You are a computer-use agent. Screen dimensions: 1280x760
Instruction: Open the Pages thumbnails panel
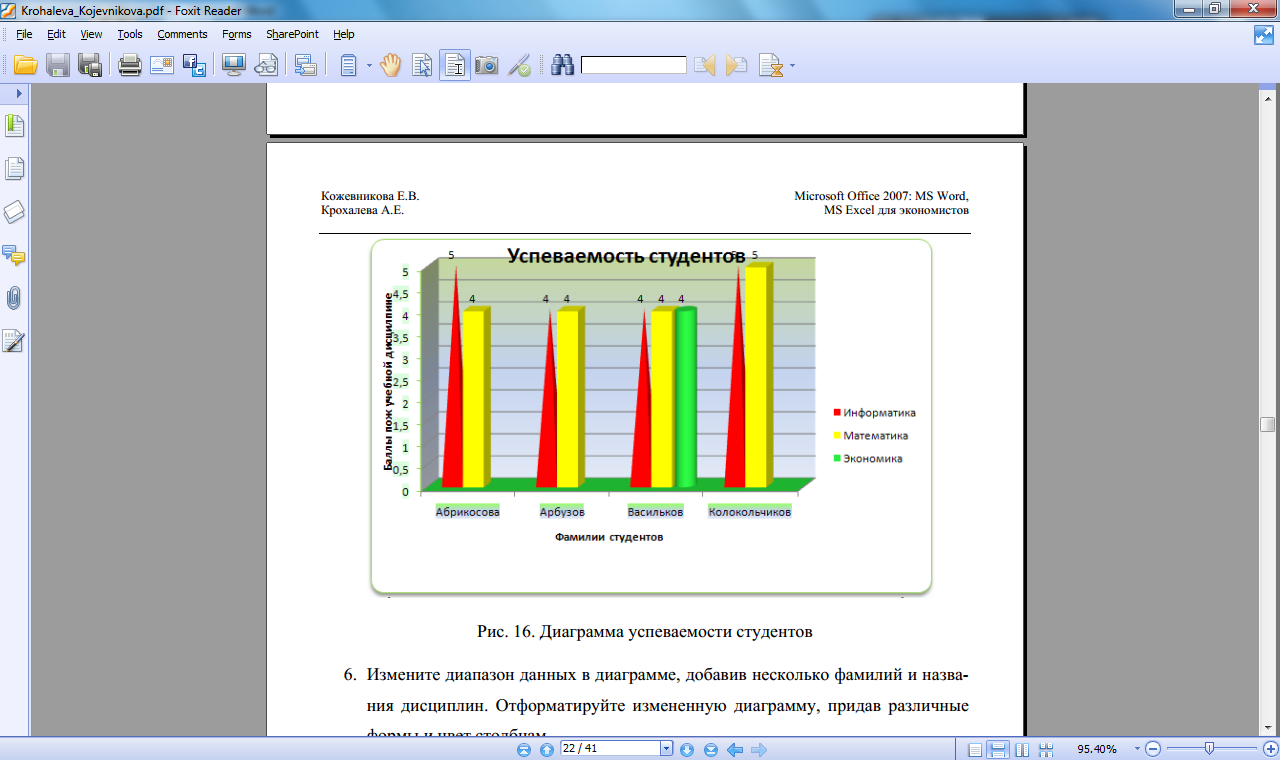(14, 169)
